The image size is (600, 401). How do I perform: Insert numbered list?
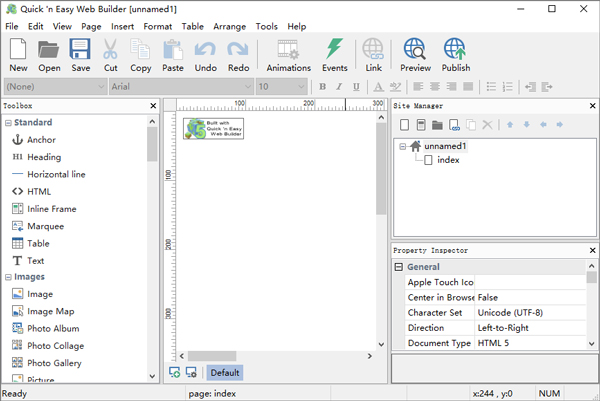(x=507, y=87)
